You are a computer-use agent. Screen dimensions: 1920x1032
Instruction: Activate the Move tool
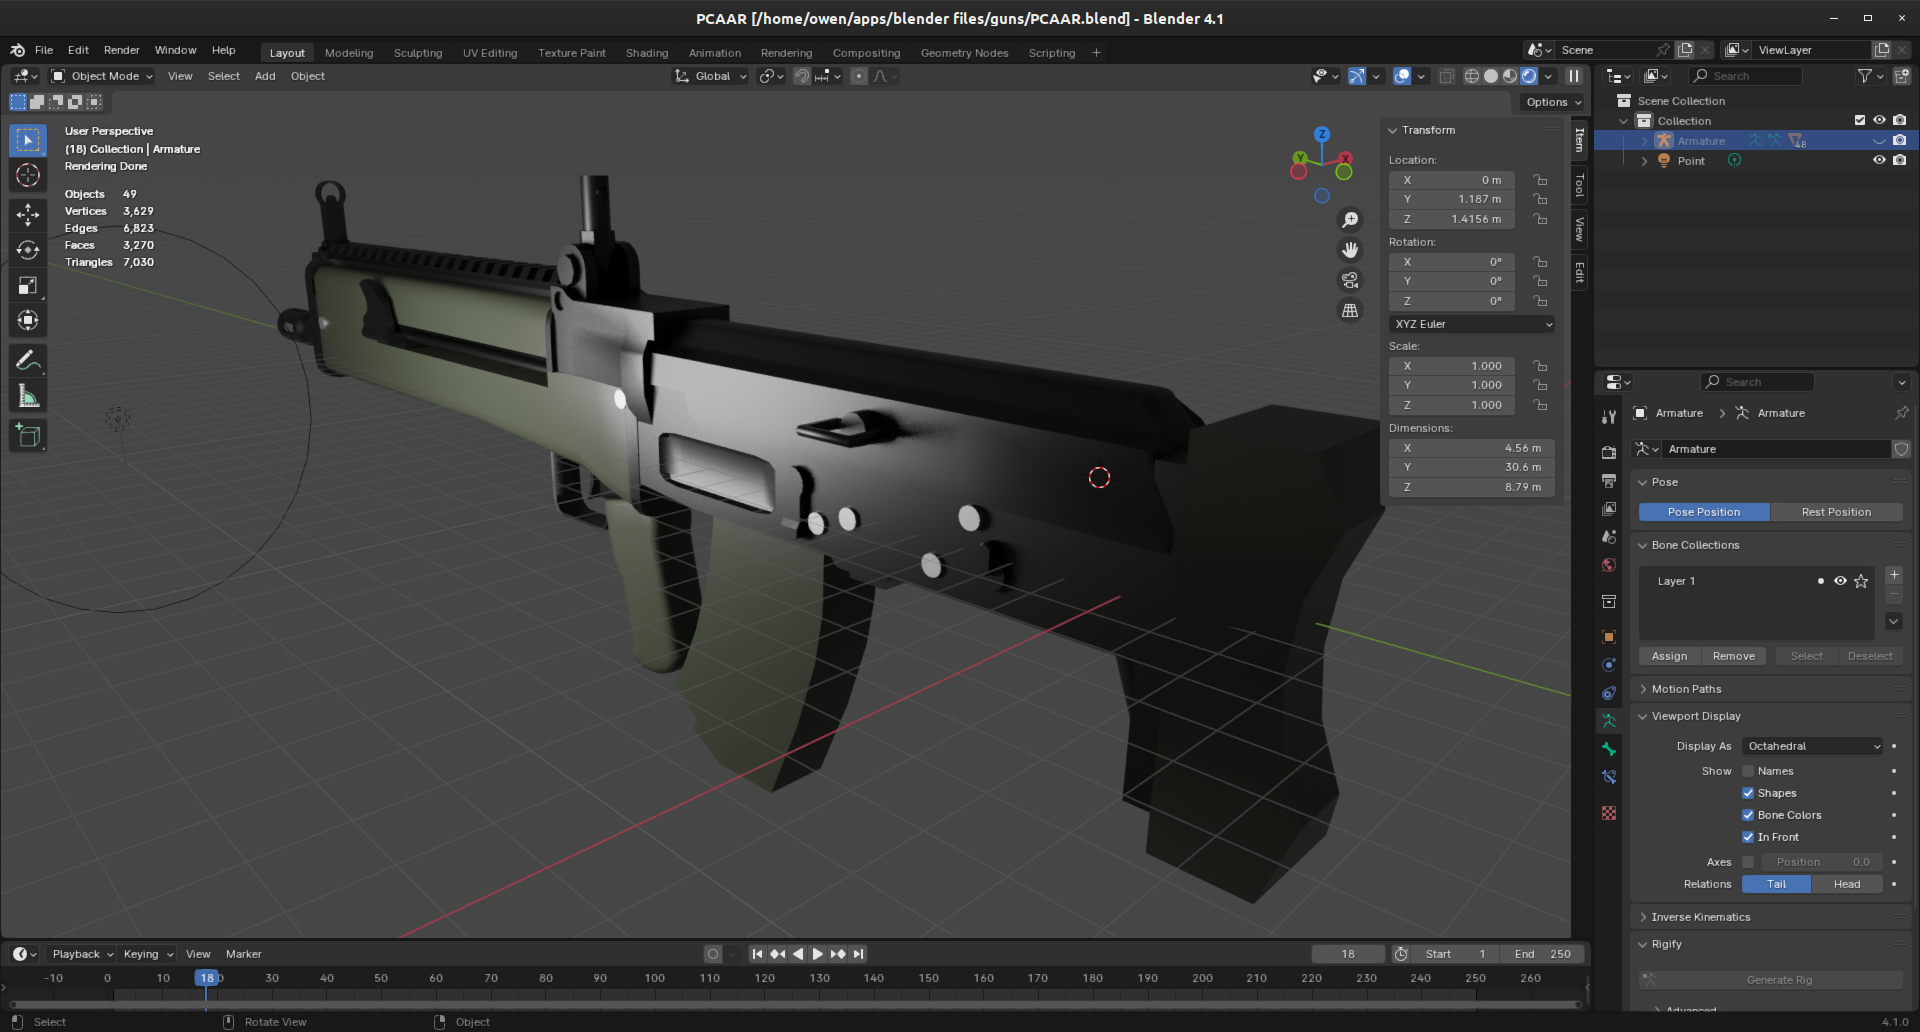point(28,214)
